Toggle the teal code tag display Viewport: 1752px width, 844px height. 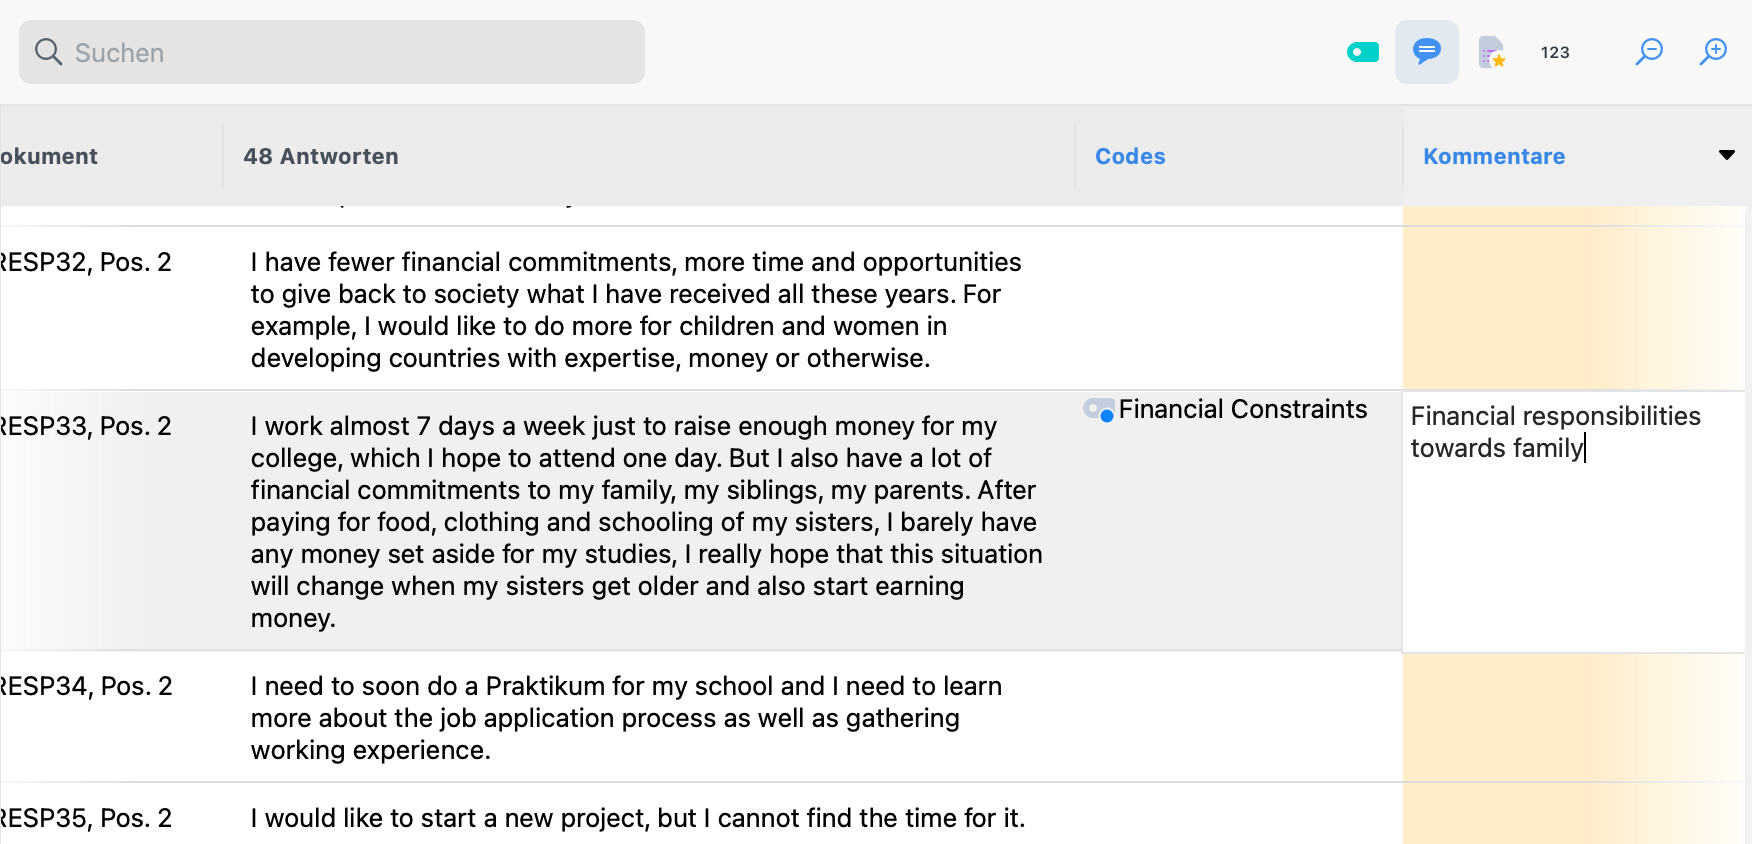pos(1363,52)
